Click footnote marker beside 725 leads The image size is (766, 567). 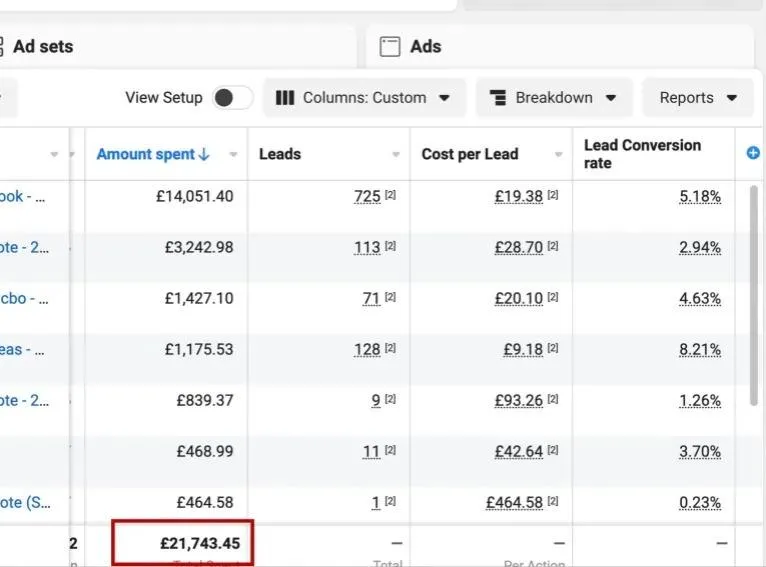[x=391, y=196]
